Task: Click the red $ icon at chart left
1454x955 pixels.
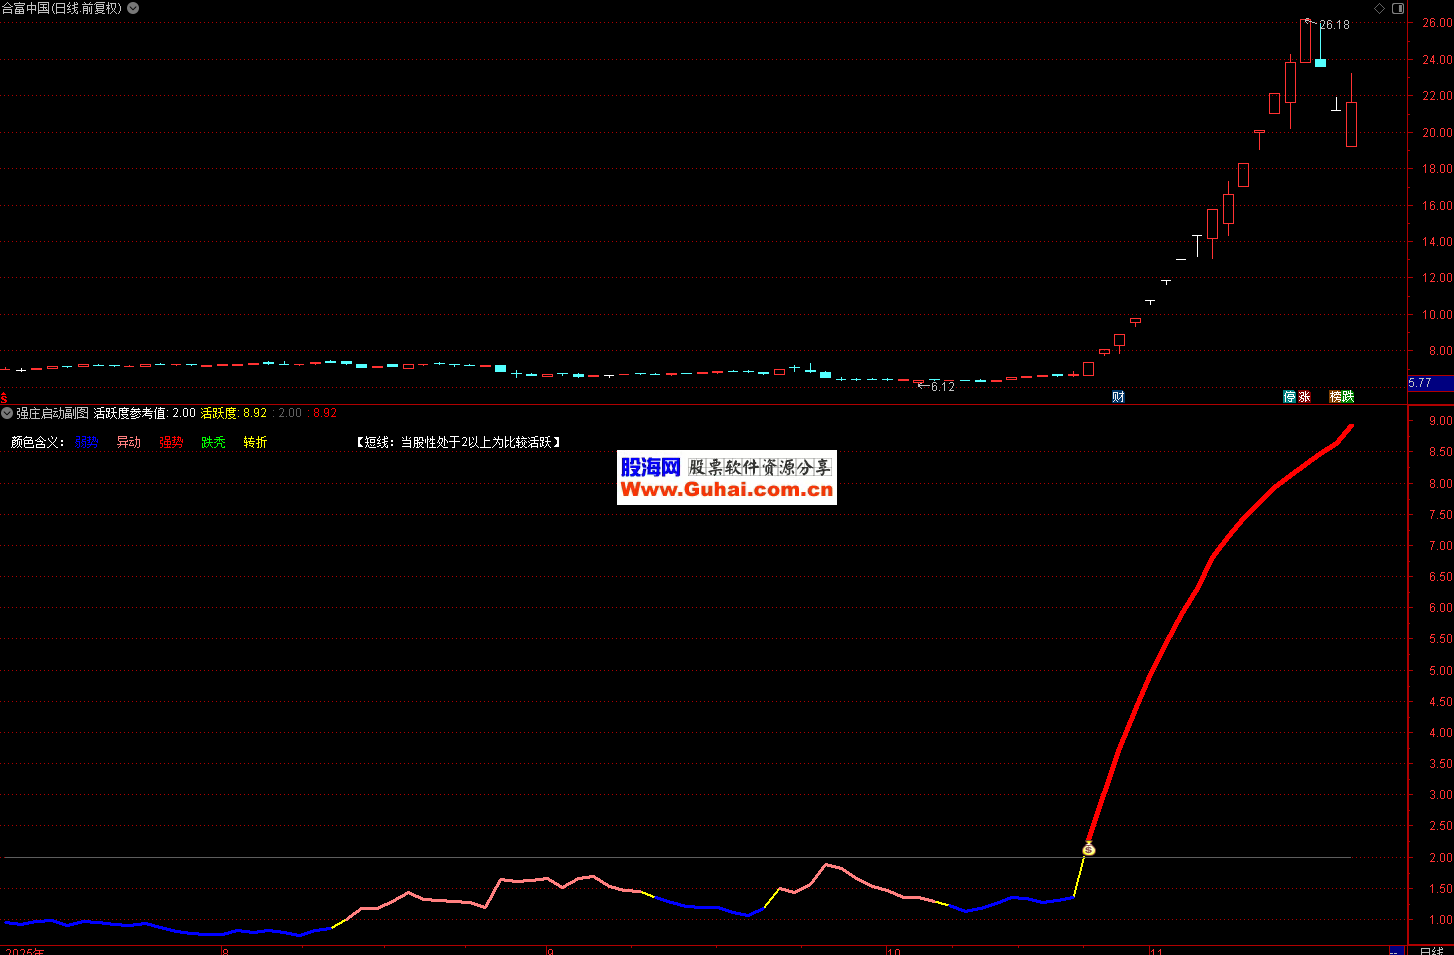Action: point(4,397)
